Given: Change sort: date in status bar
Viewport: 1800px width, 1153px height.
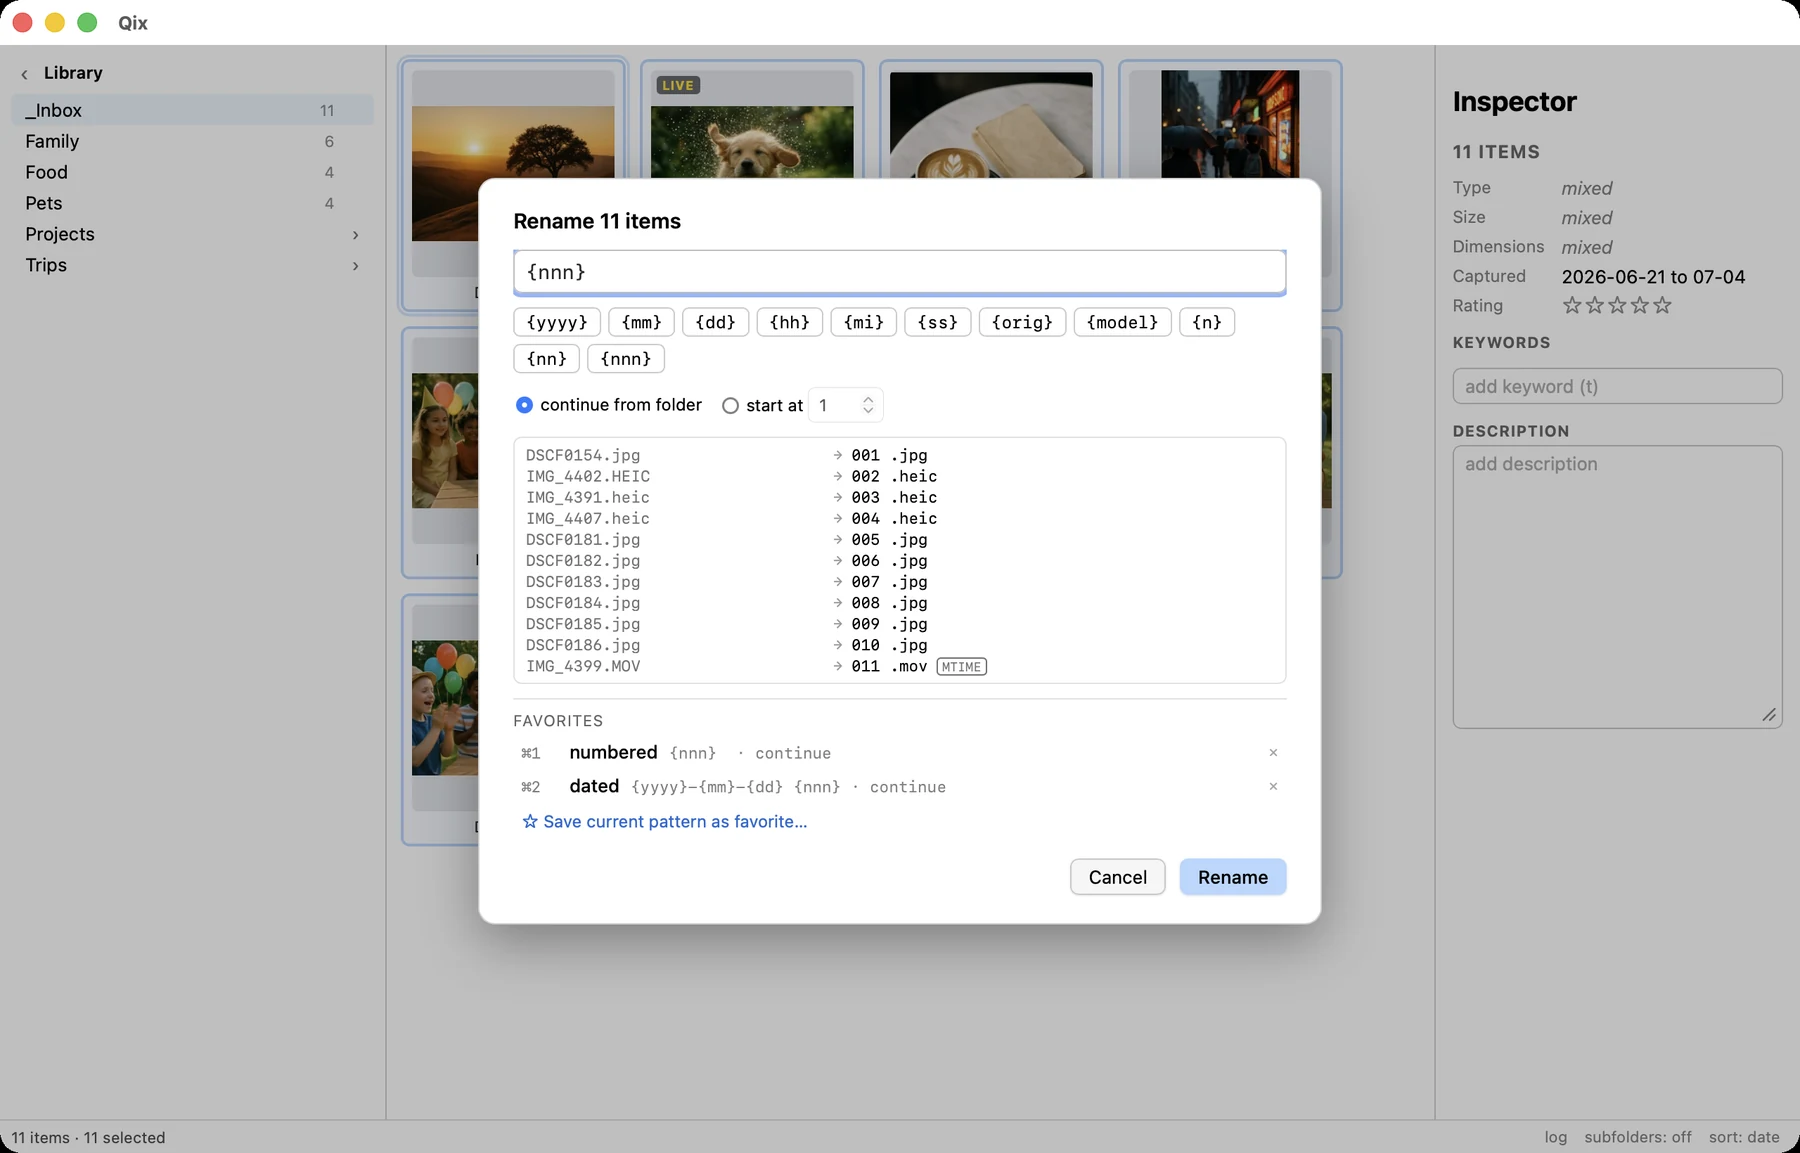Looking at the screenshot, I should click(x=1744, y=1137).
